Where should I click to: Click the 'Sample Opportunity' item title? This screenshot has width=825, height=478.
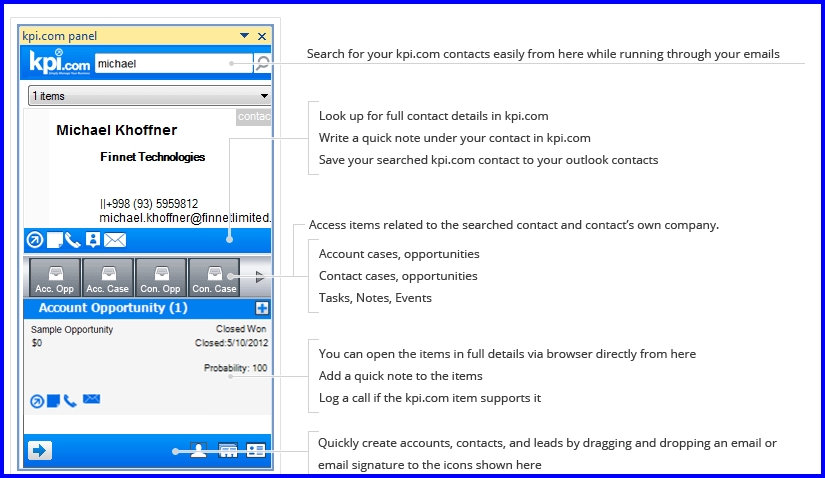click(72, 330)
